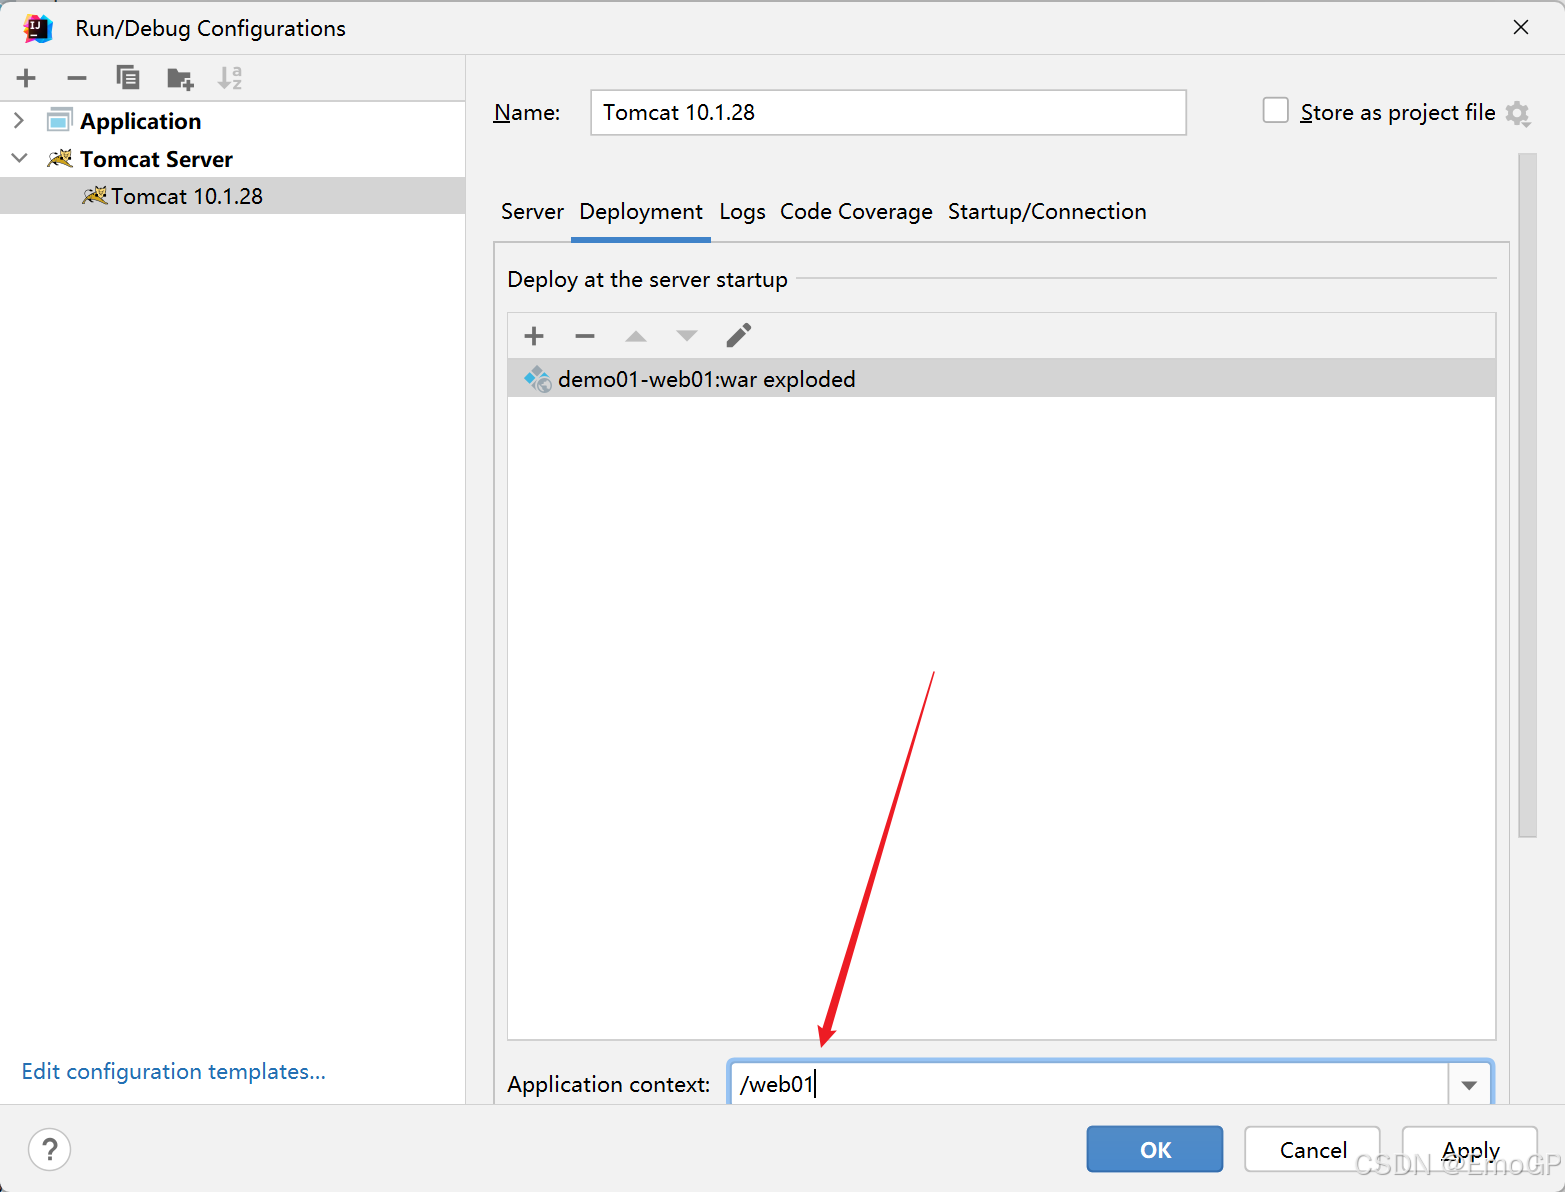Open the help question mark button
1565x1192 pixels.
[x=49, y=1149]
